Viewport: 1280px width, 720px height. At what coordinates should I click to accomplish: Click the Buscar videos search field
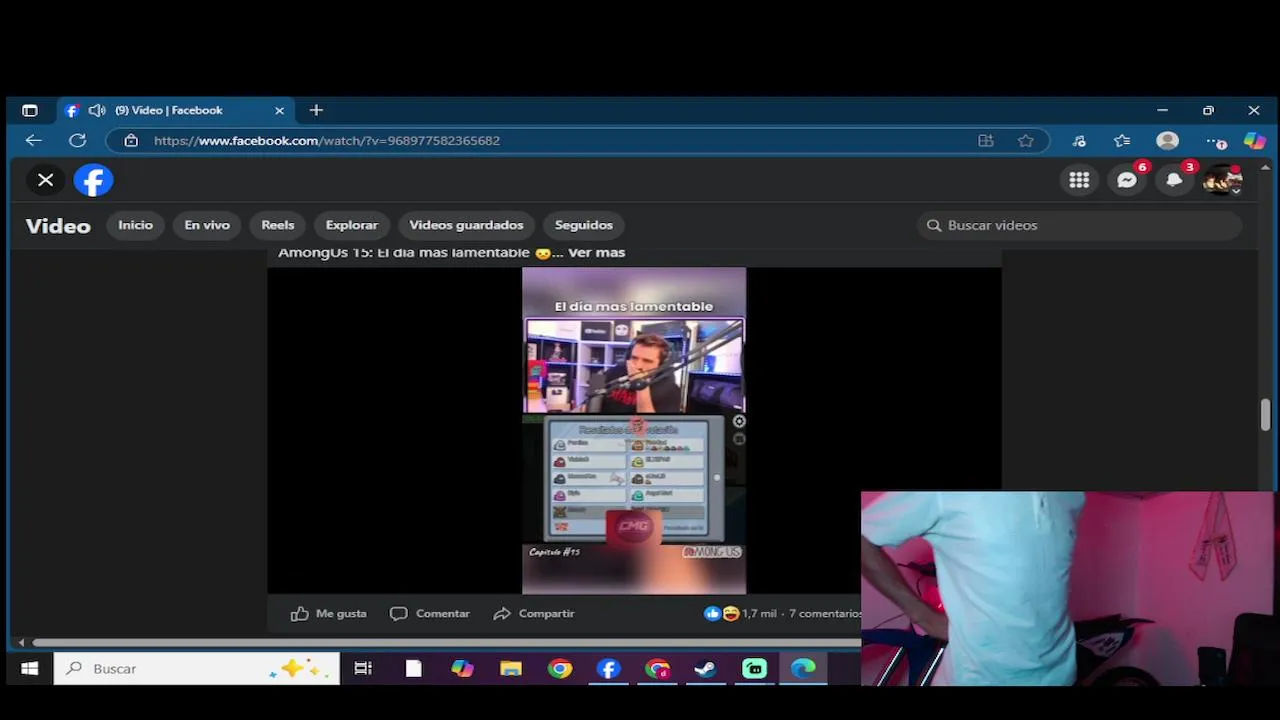1079,225
